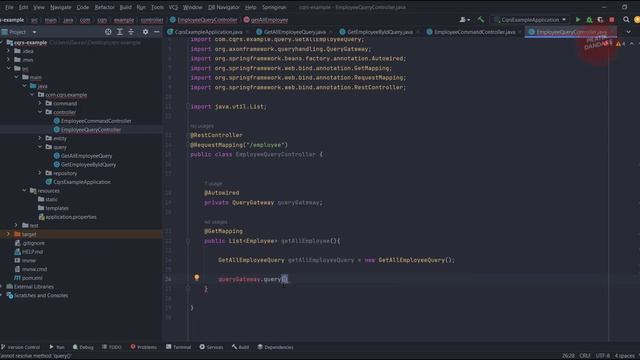Open the user account icon menu
The image size is (640, 360).
464,20
